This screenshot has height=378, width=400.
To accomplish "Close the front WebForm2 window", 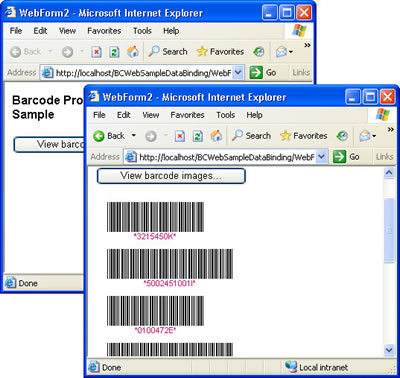I will 388,97.
